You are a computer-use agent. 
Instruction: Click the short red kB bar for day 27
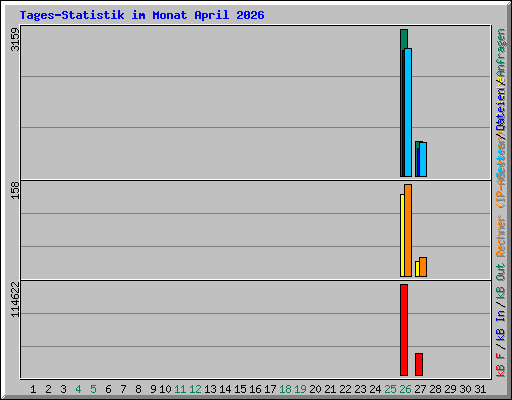[x=419, y=364]
